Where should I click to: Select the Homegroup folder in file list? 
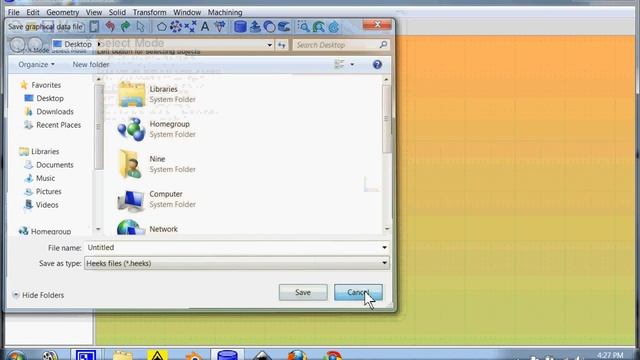click(x=157, y=129)
